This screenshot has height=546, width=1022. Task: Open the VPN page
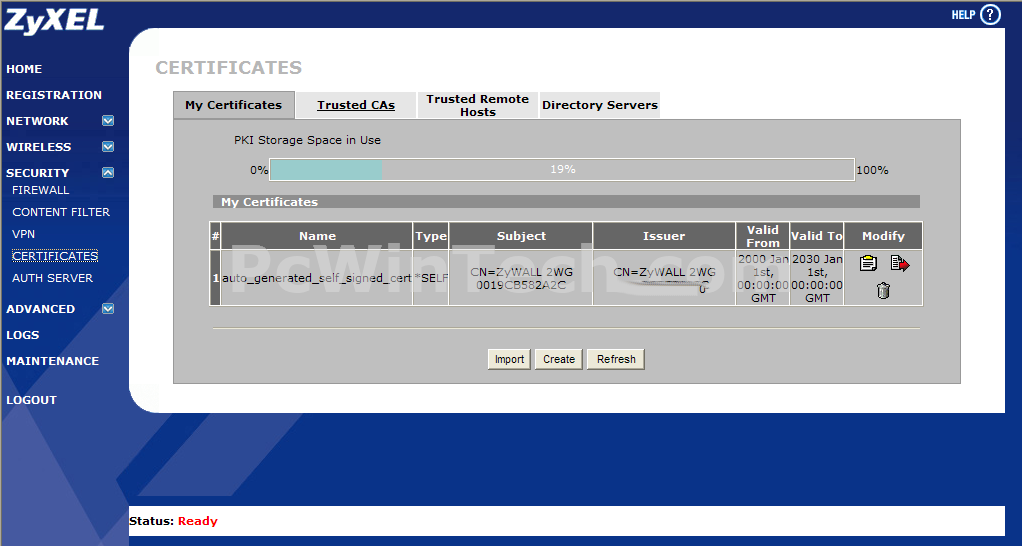point(23,234)
